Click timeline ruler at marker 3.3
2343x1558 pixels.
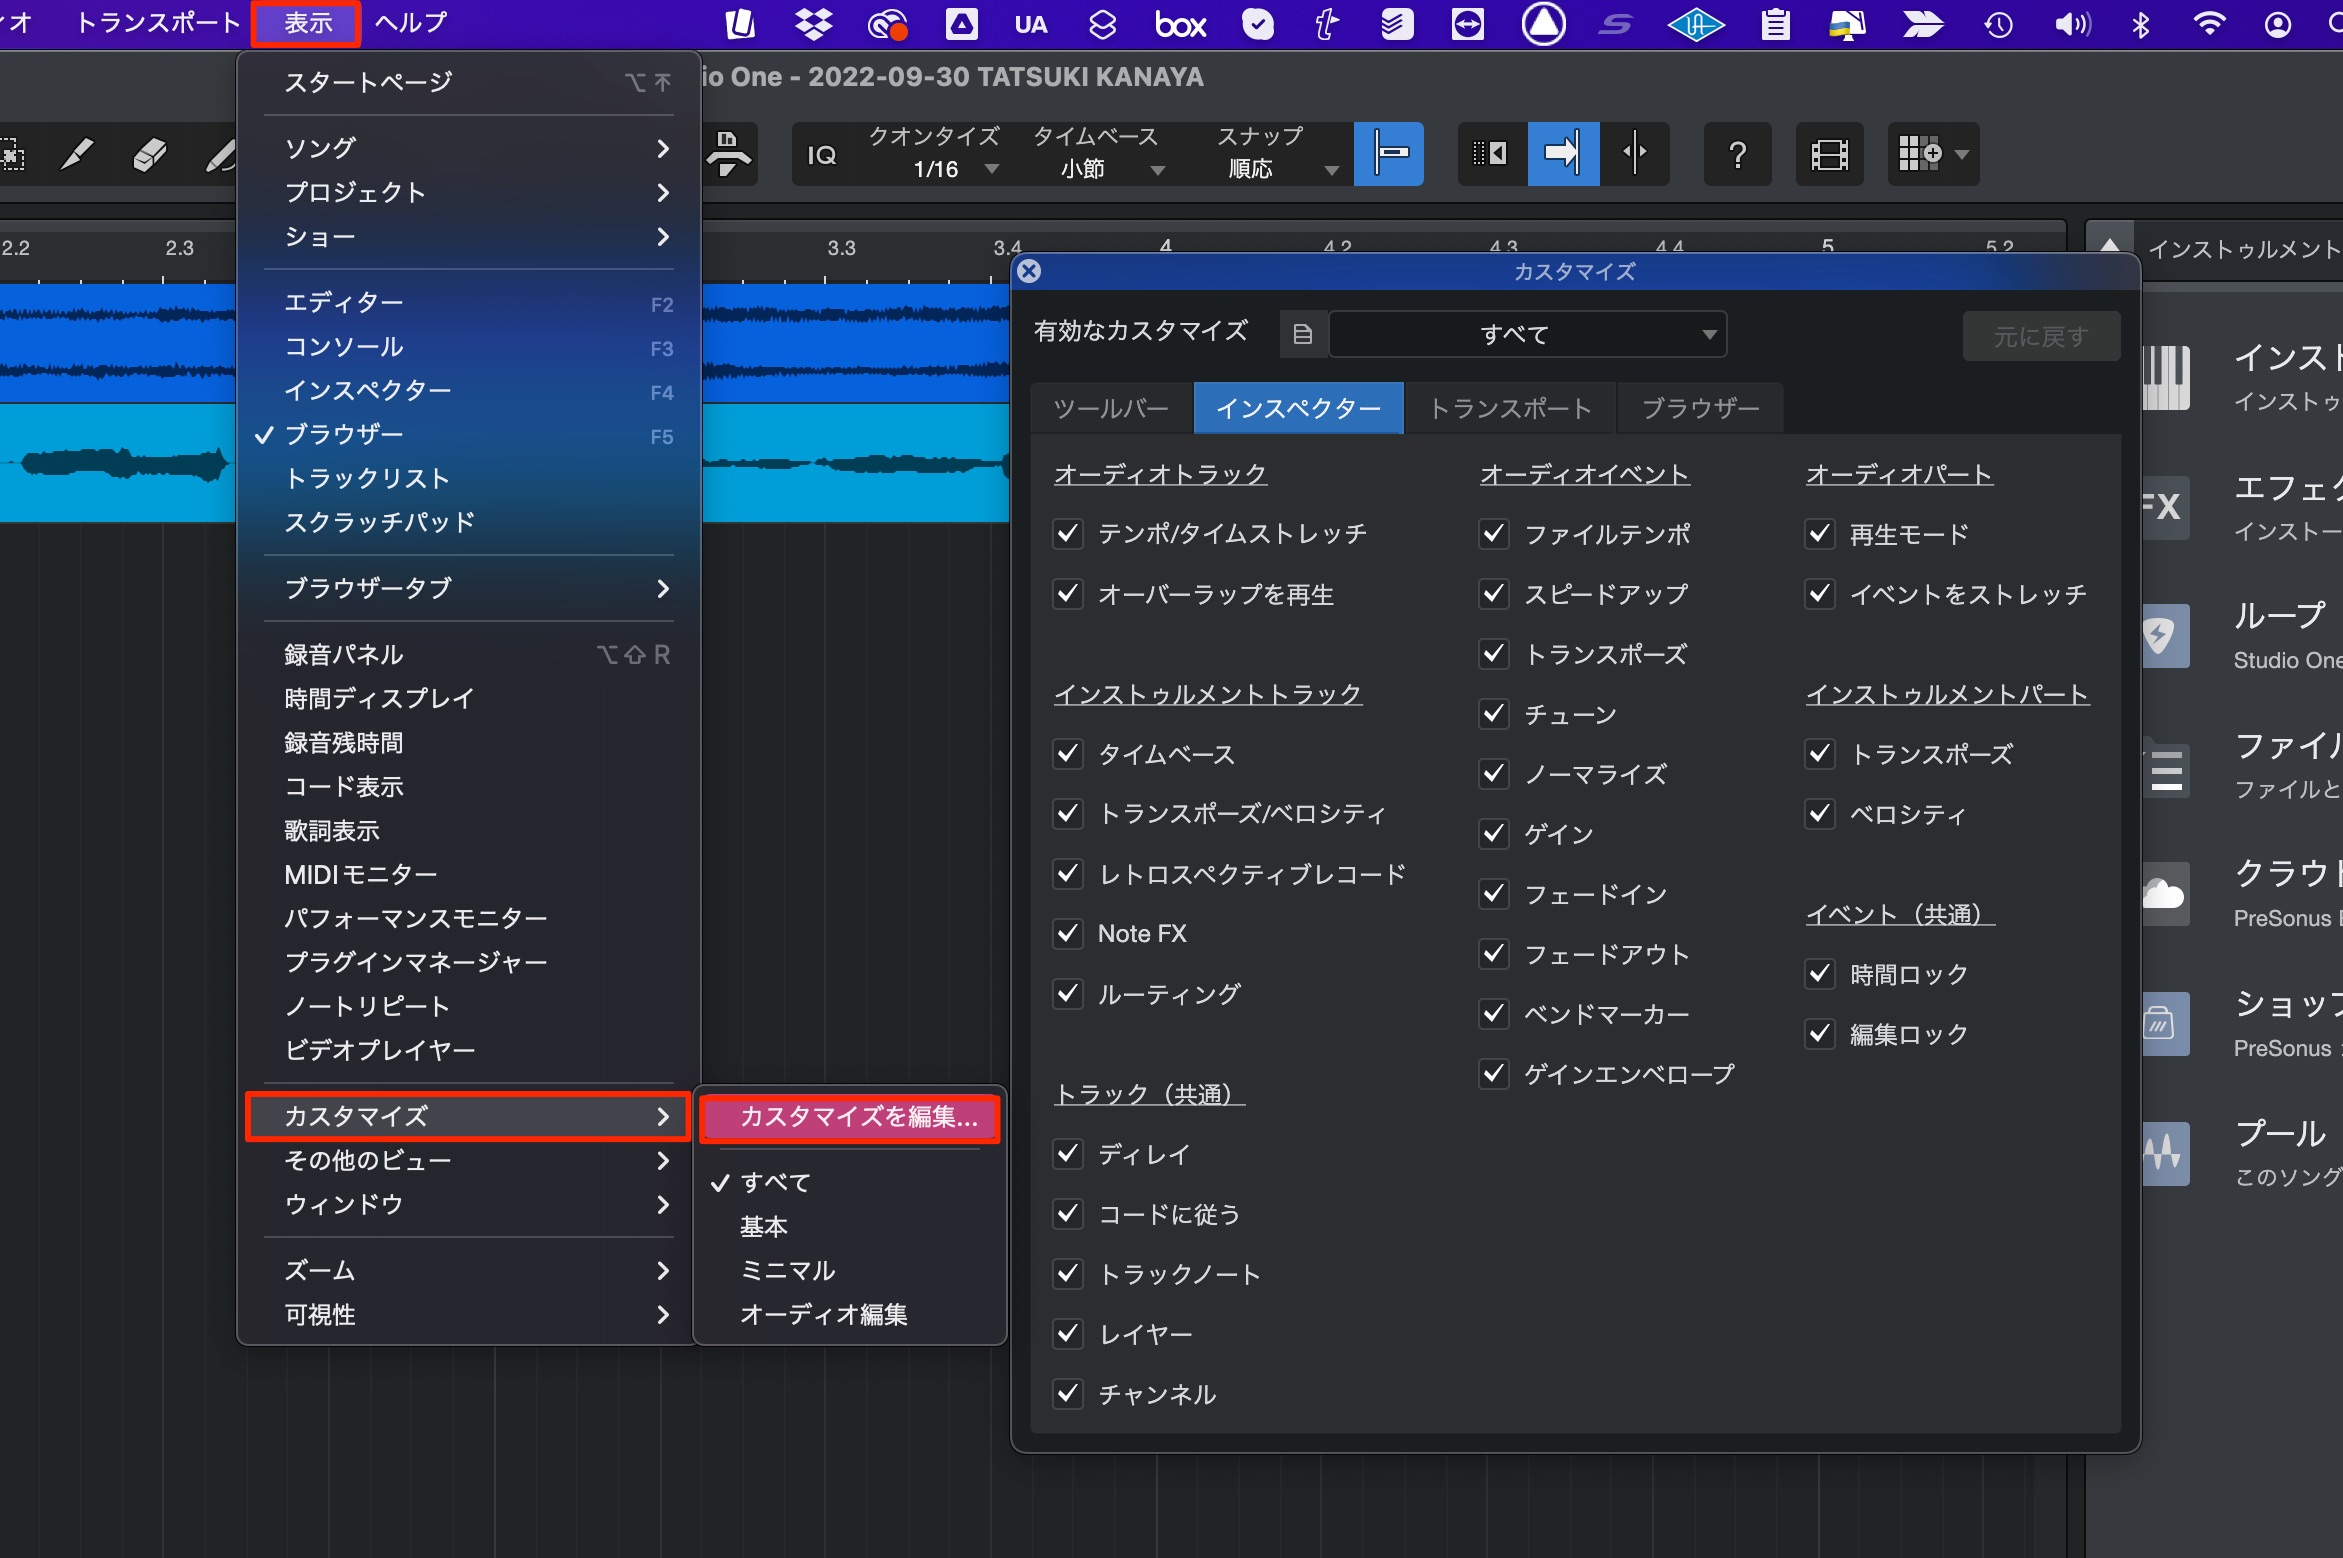tap(841, 249)
